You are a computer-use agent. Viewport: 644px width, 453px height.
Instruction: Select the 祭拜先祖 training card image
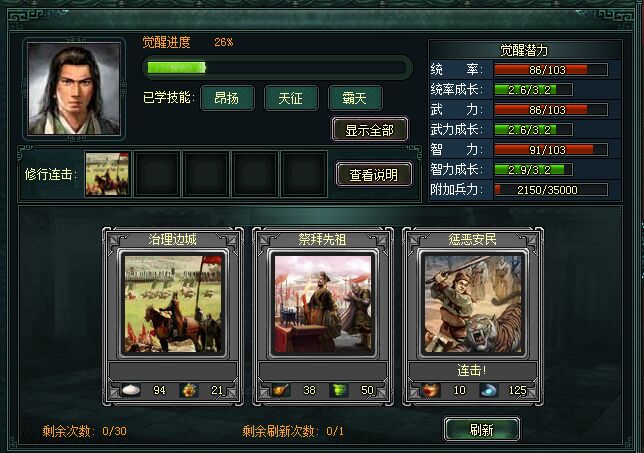point(323,304)
